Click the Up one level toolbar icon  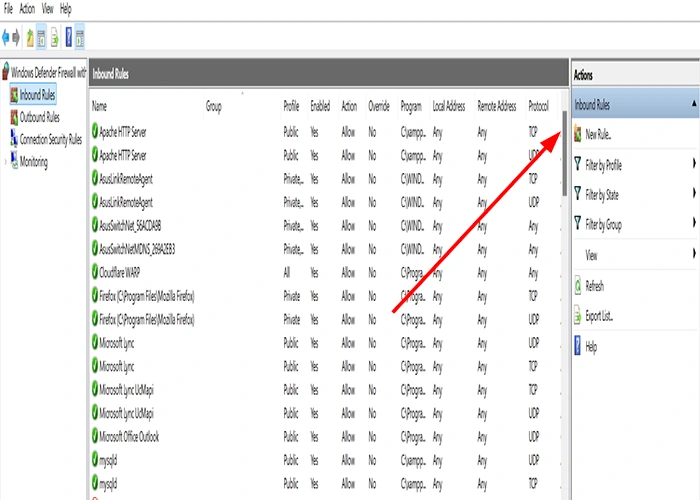click(x=30, y=38)
